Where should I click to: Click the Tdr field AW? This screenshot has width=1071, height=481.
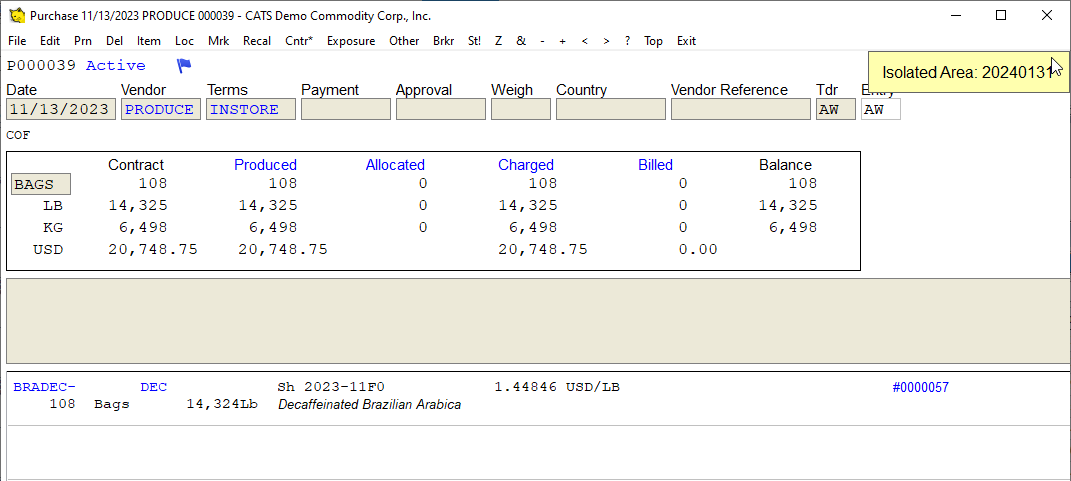(x=835, y=109)
